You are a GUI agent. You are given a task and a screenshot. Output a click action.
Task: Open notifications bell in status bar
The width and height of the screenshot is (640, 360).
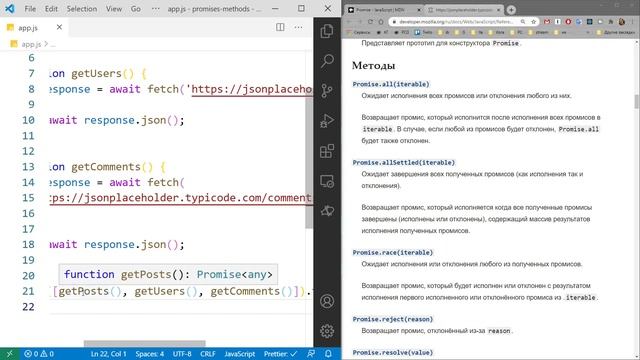tap(328, 354)
